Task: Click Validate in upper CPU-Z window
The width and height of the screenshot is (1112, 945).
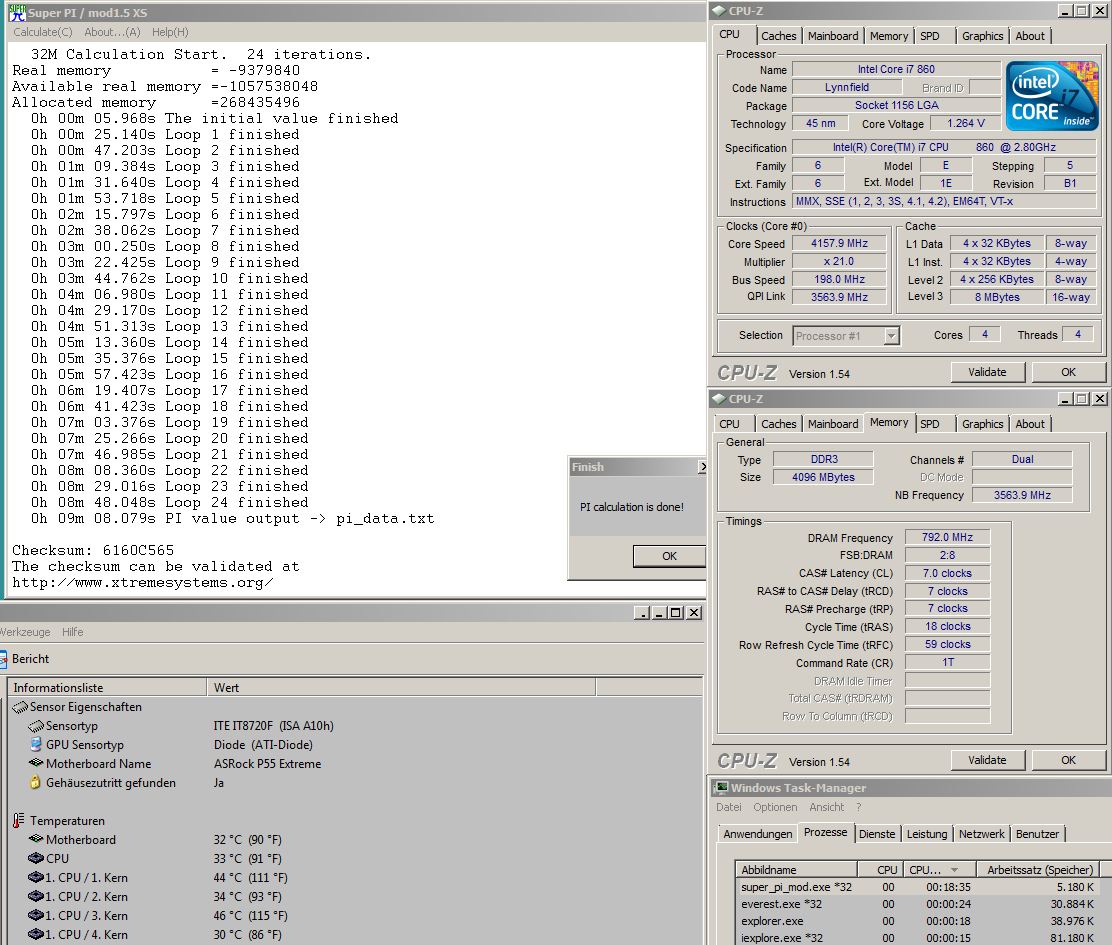Action: pos(987,372)
